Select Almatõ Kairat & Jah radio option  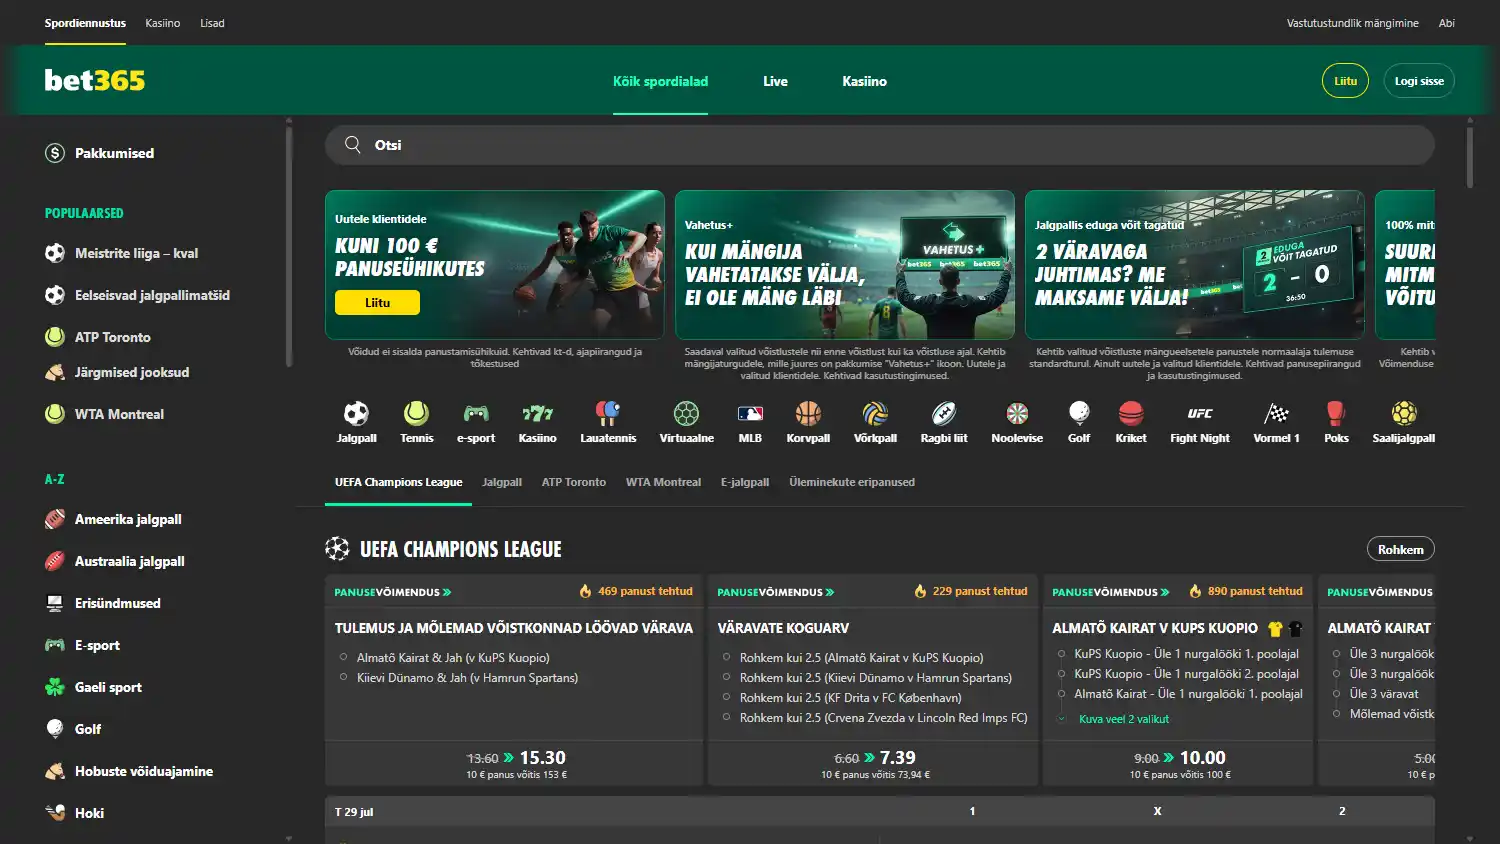pyautogui.click(x=344, y=658)
